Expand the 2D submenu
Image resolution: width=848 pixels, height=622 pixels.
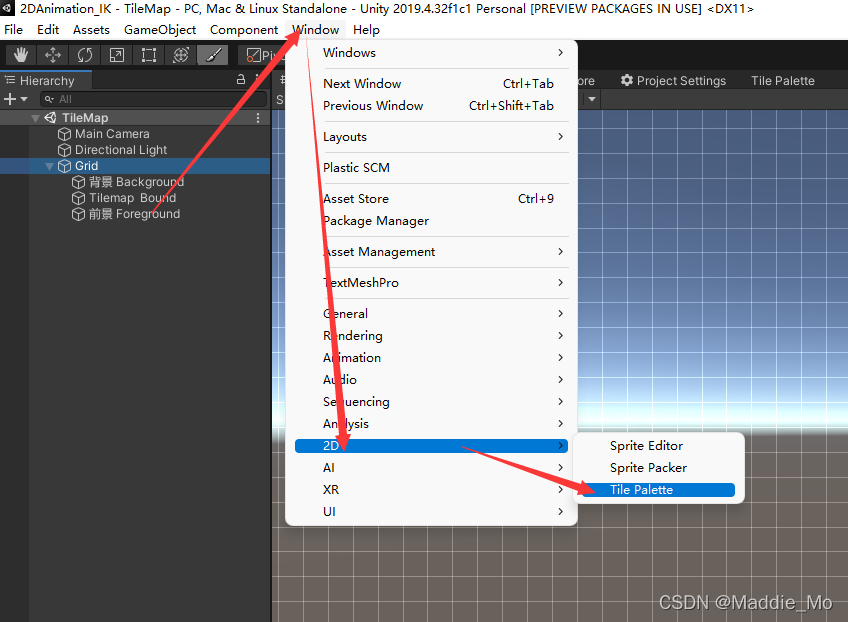(x=432, y=446)
